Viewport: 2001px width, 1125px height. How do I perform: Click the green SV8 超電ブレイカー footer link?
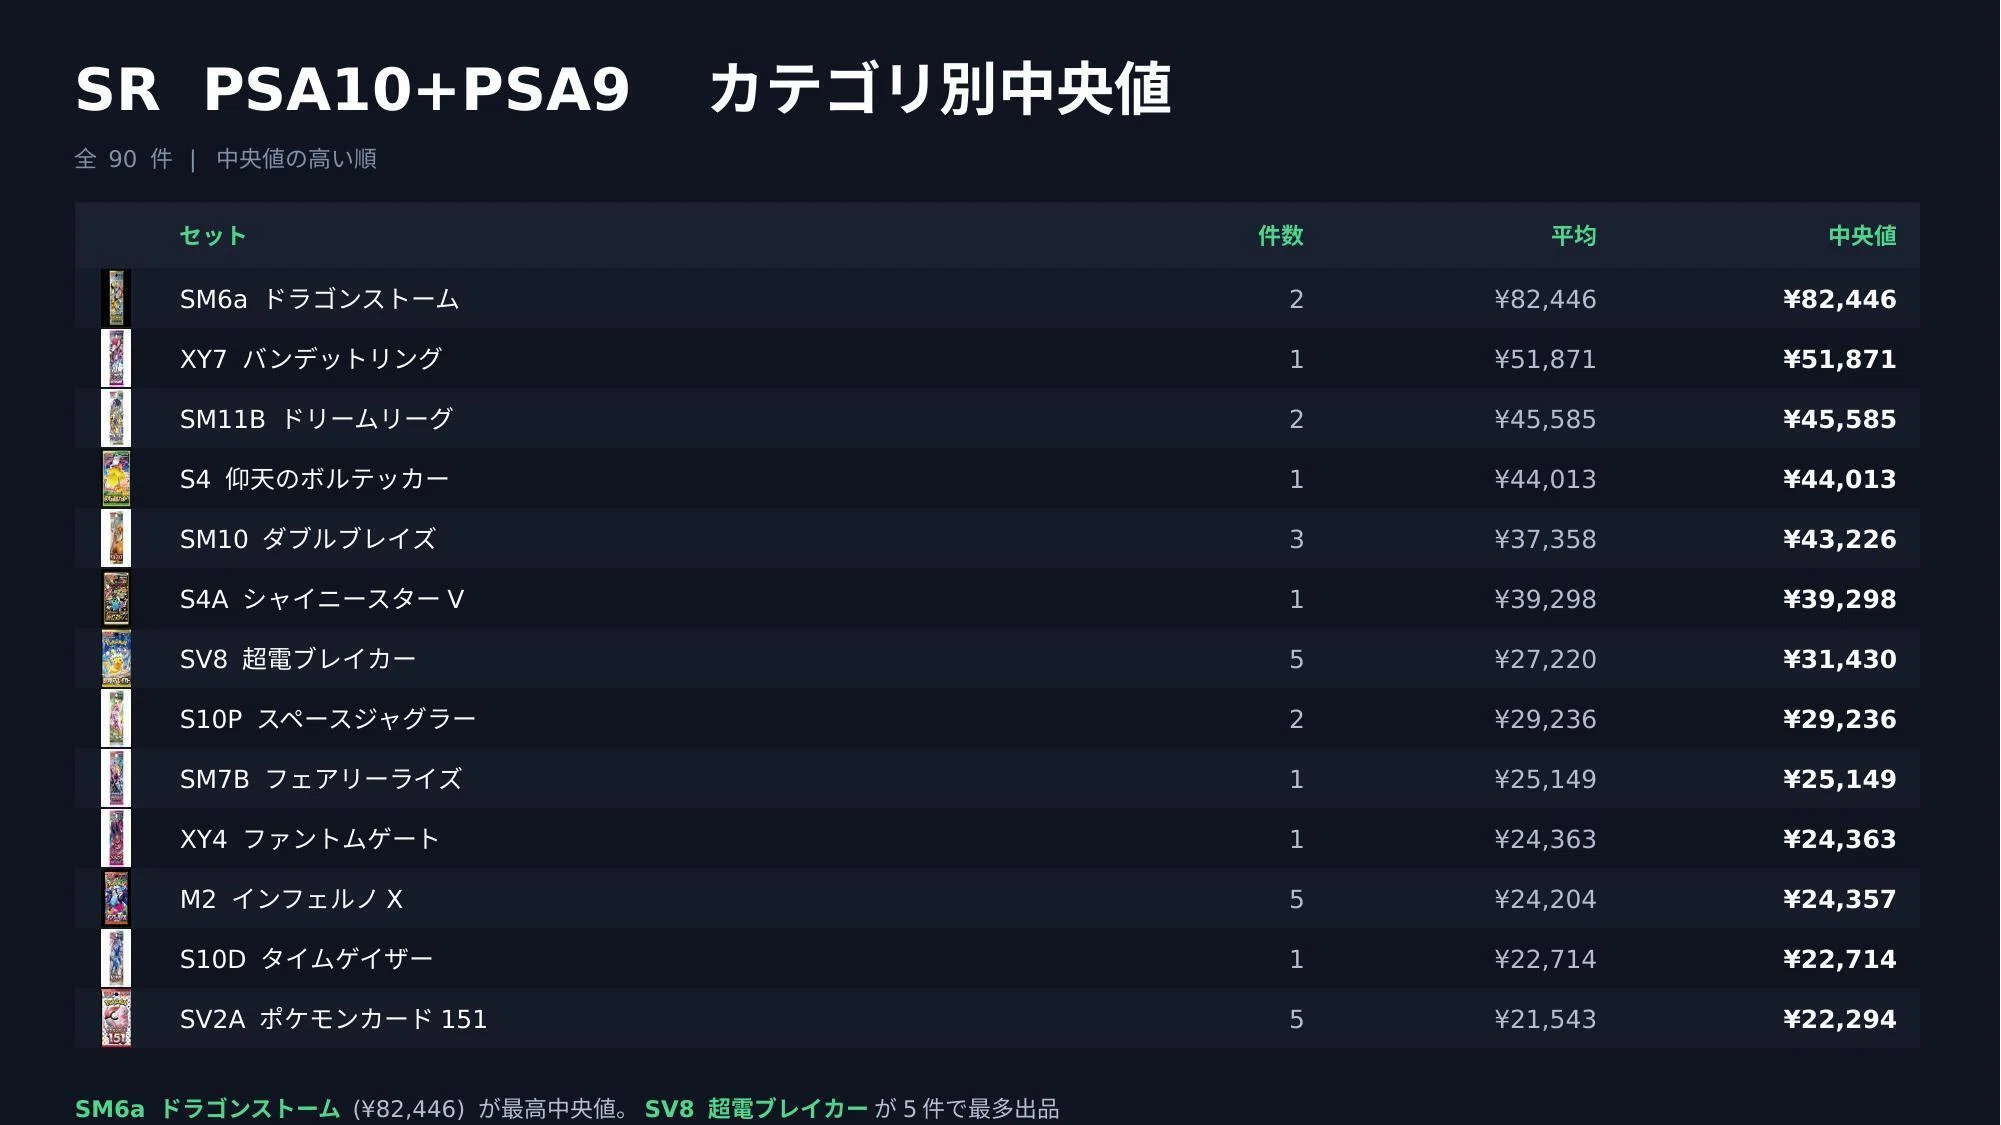tap(756, 1109)
